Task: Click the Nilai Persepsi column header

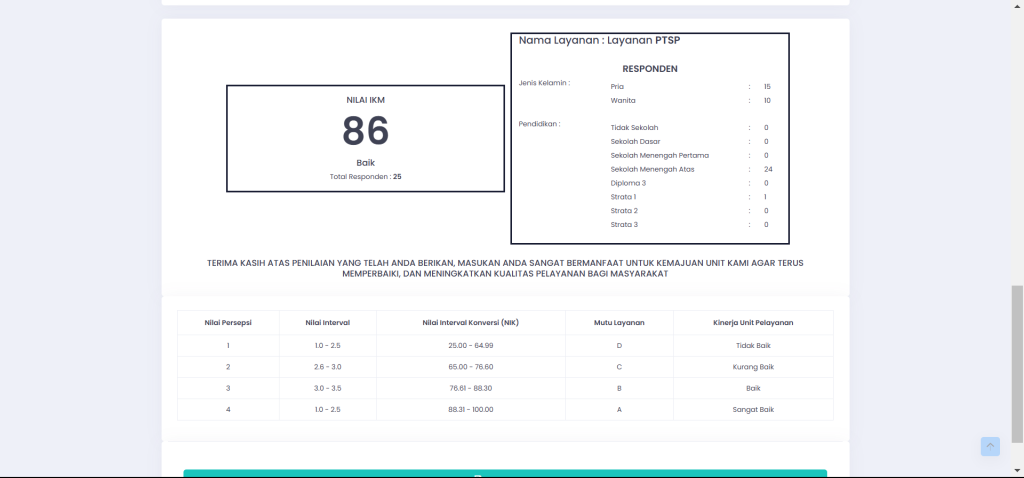Action: [228, 323]
